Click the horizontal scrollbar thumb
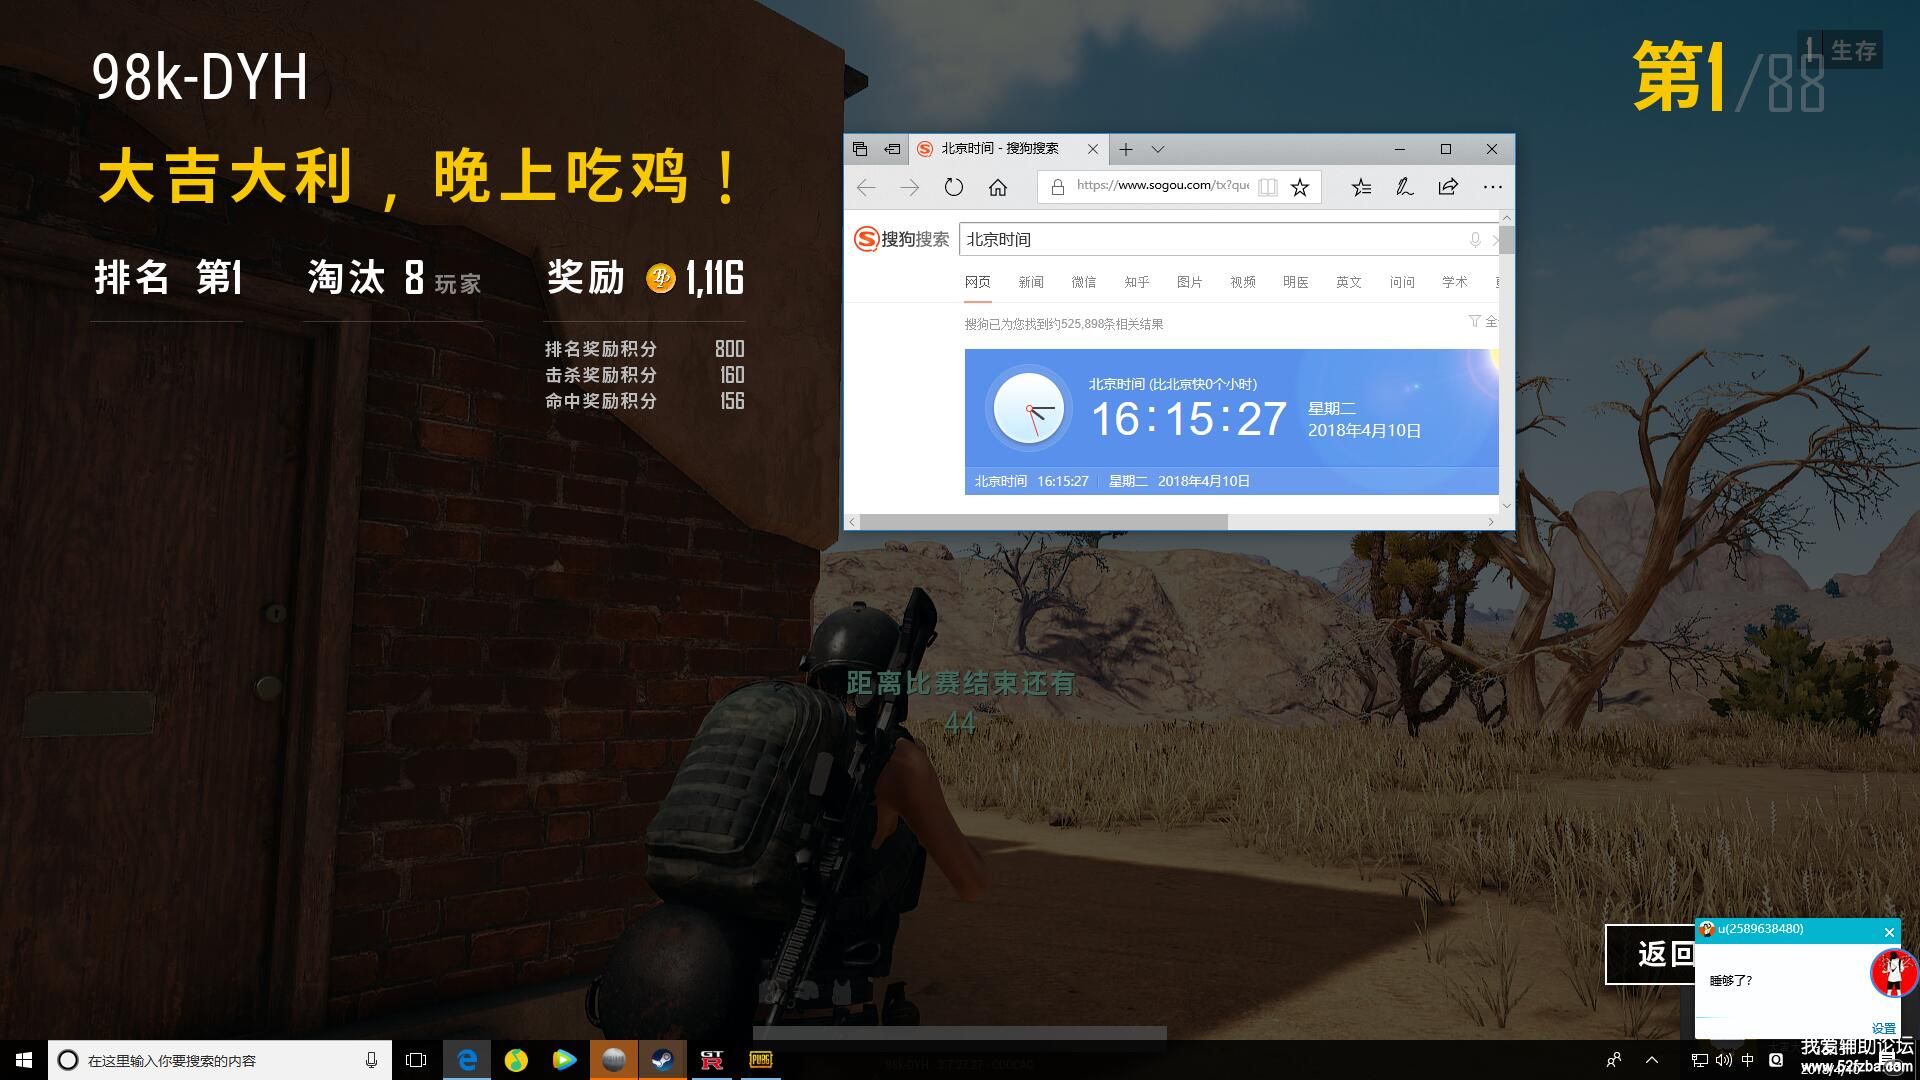 (1043, 522)
